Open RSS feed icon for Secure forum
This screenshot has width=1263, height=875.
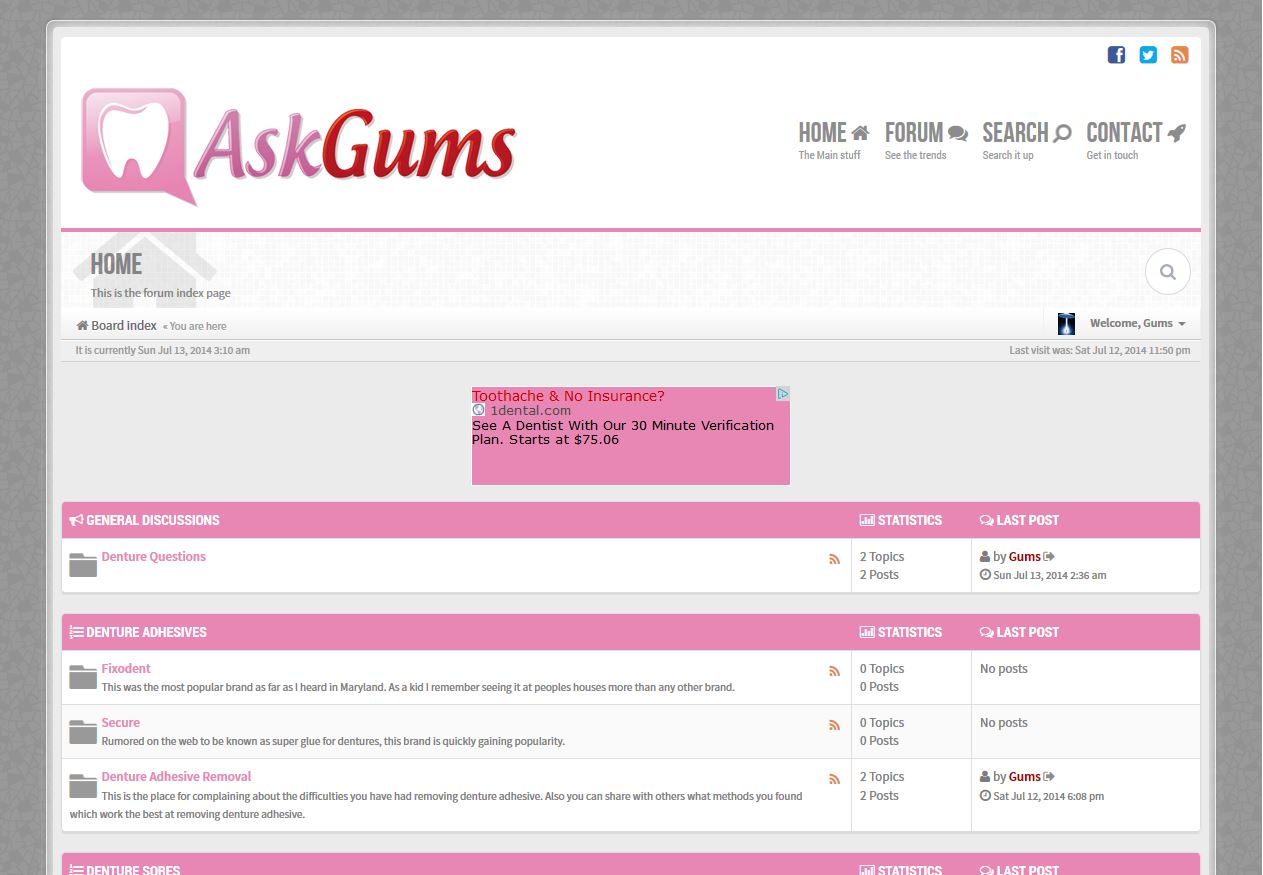[x=834, y=726]
